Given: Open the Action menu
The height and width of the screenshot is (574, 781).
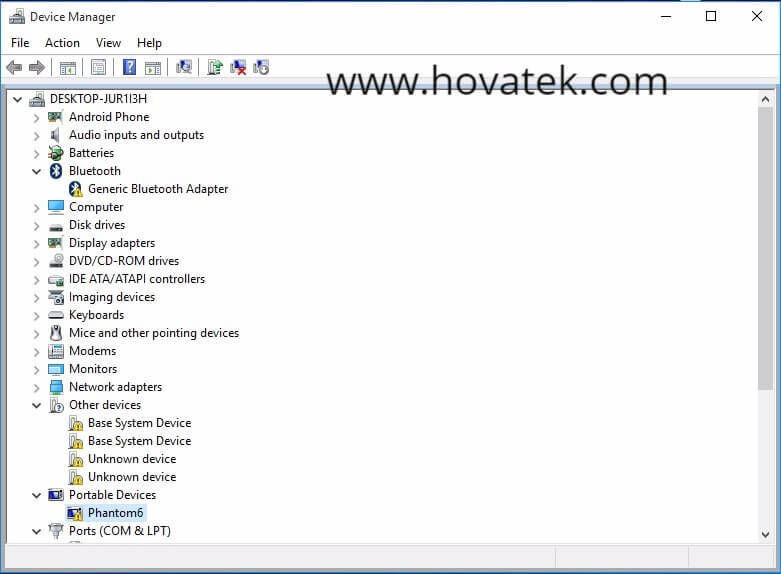Looking at the screenshot, I should click(x=62, y=43).
